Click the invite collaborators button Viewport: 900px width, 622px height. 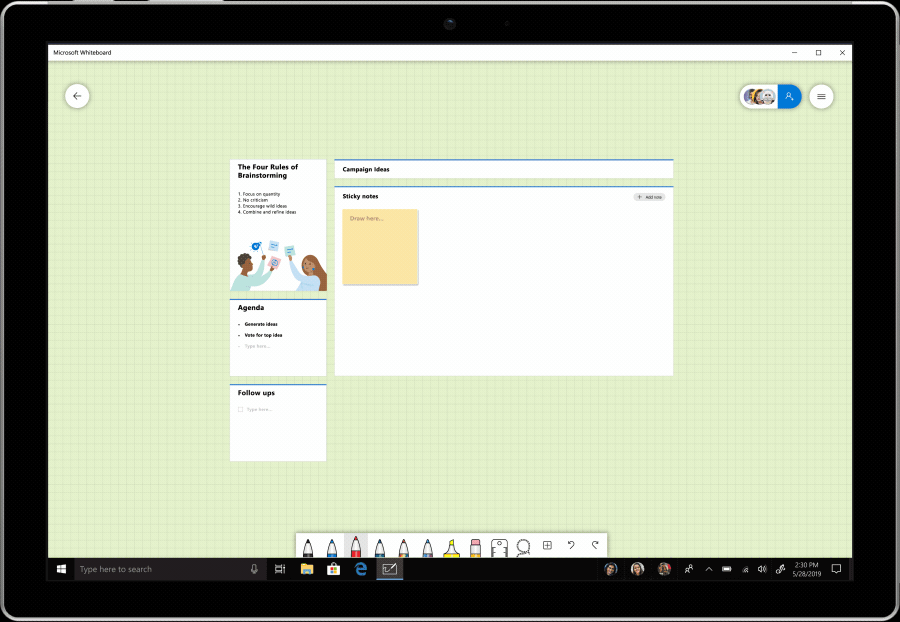(x=789, y=96)
